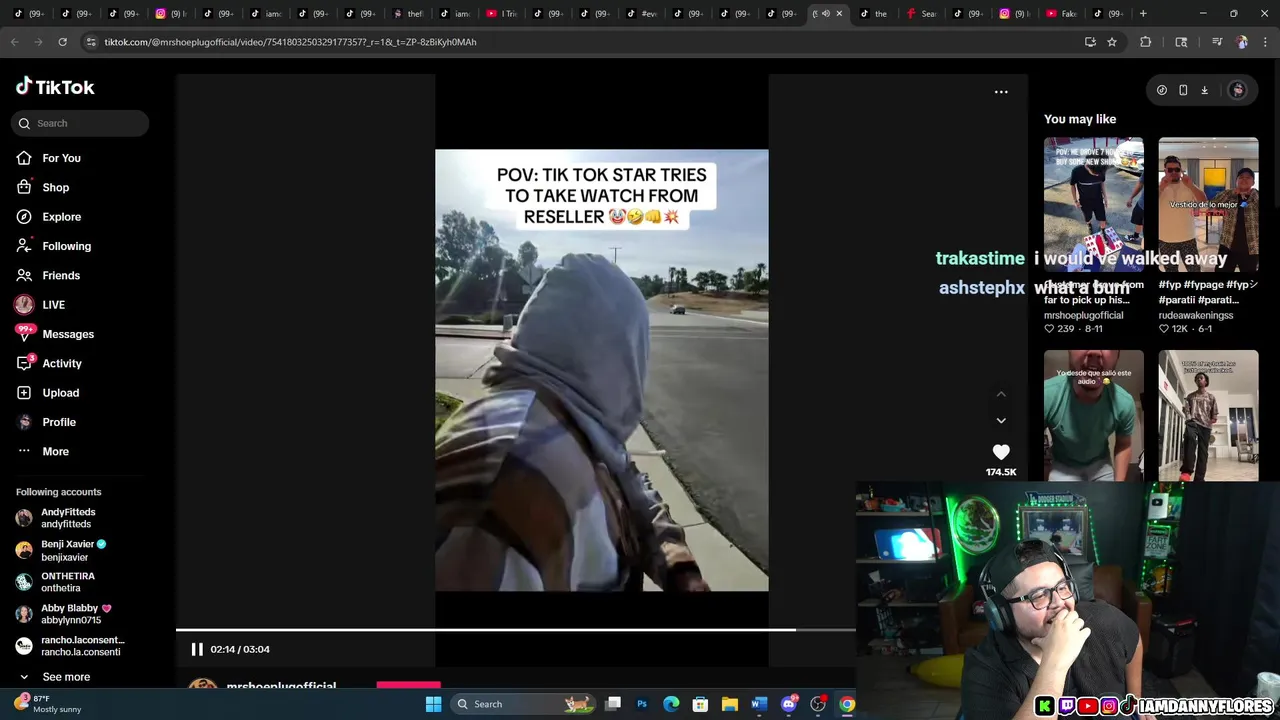Open Microsoft Edge from the taskbar

pos(671,704)
